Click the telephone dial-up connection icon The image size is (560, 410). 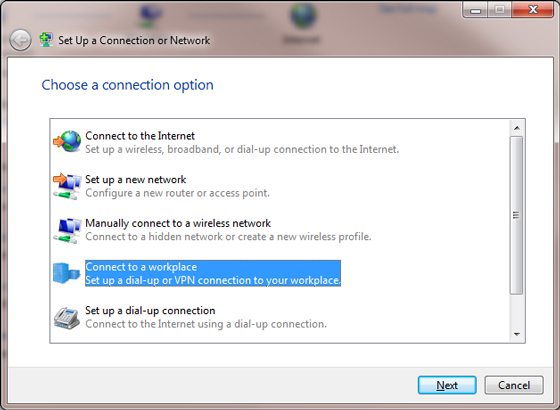coord(67,318)
